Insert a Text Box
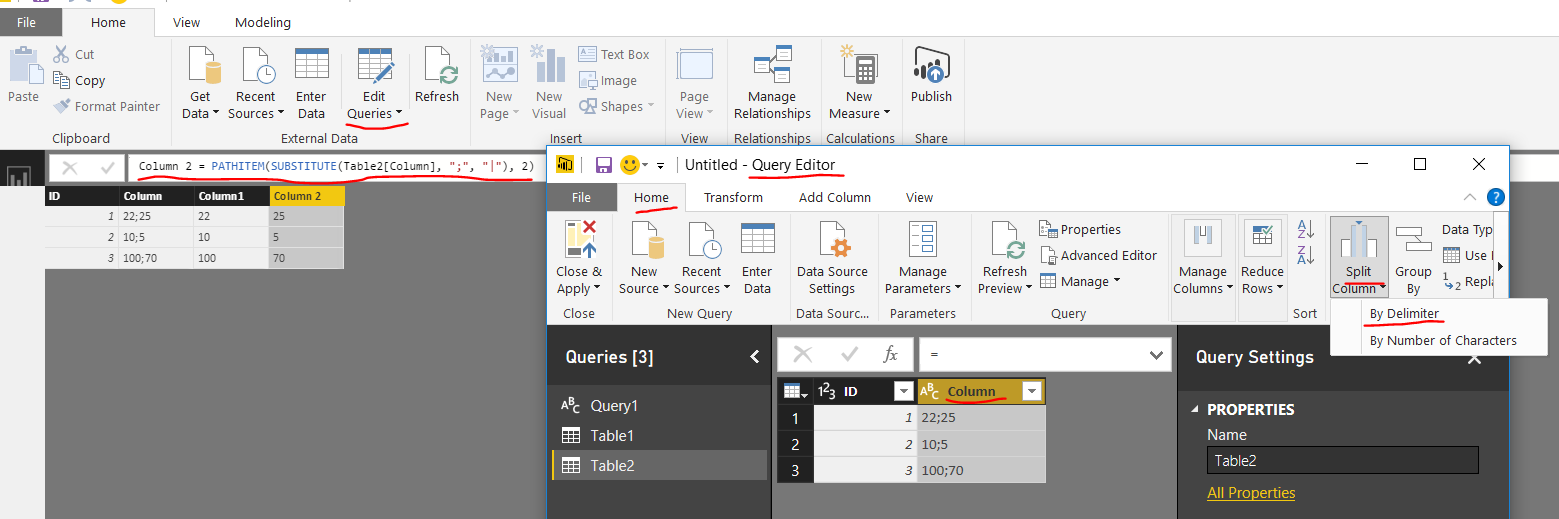This screenshot has height=519, width=1559. coord(614,54)
